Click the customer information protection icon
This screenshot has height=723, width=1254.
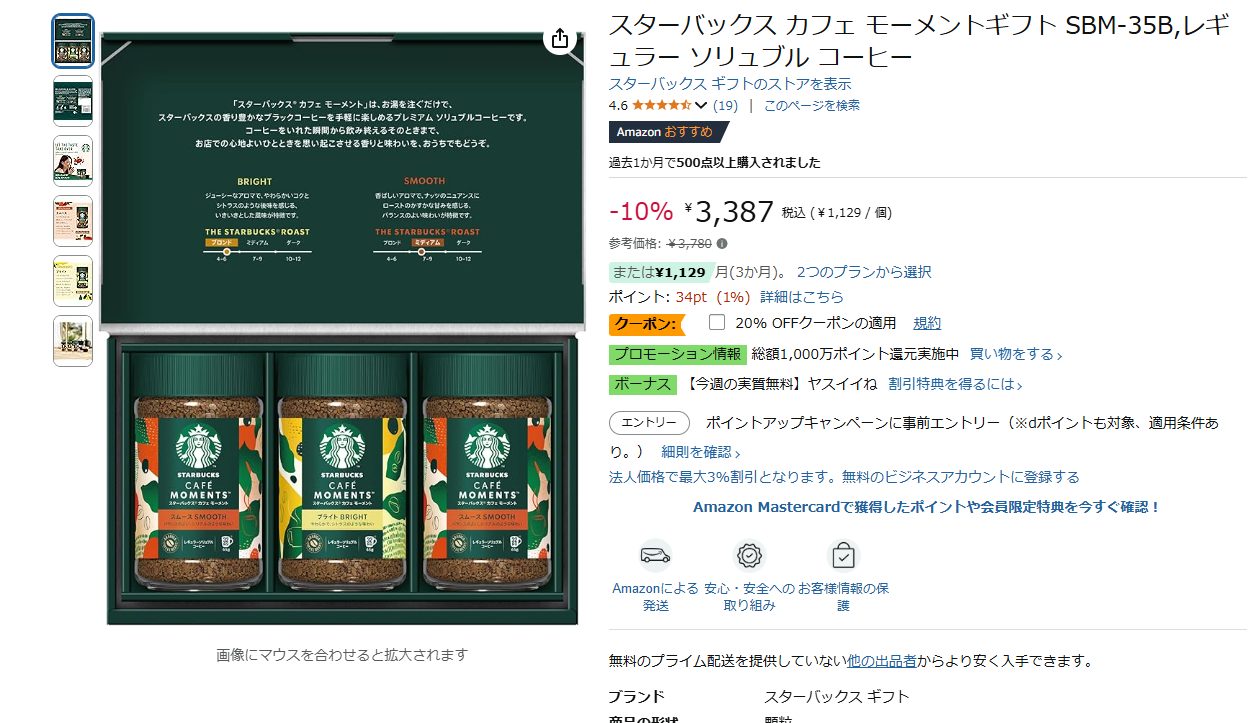[x=843, y=555]
